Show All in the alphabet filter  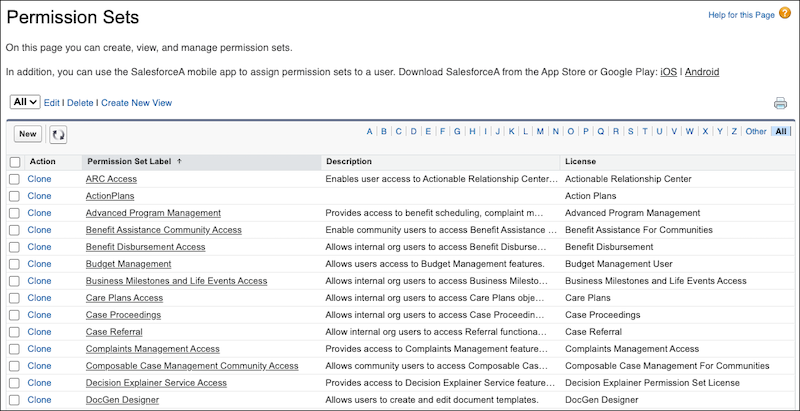[781, 132]
